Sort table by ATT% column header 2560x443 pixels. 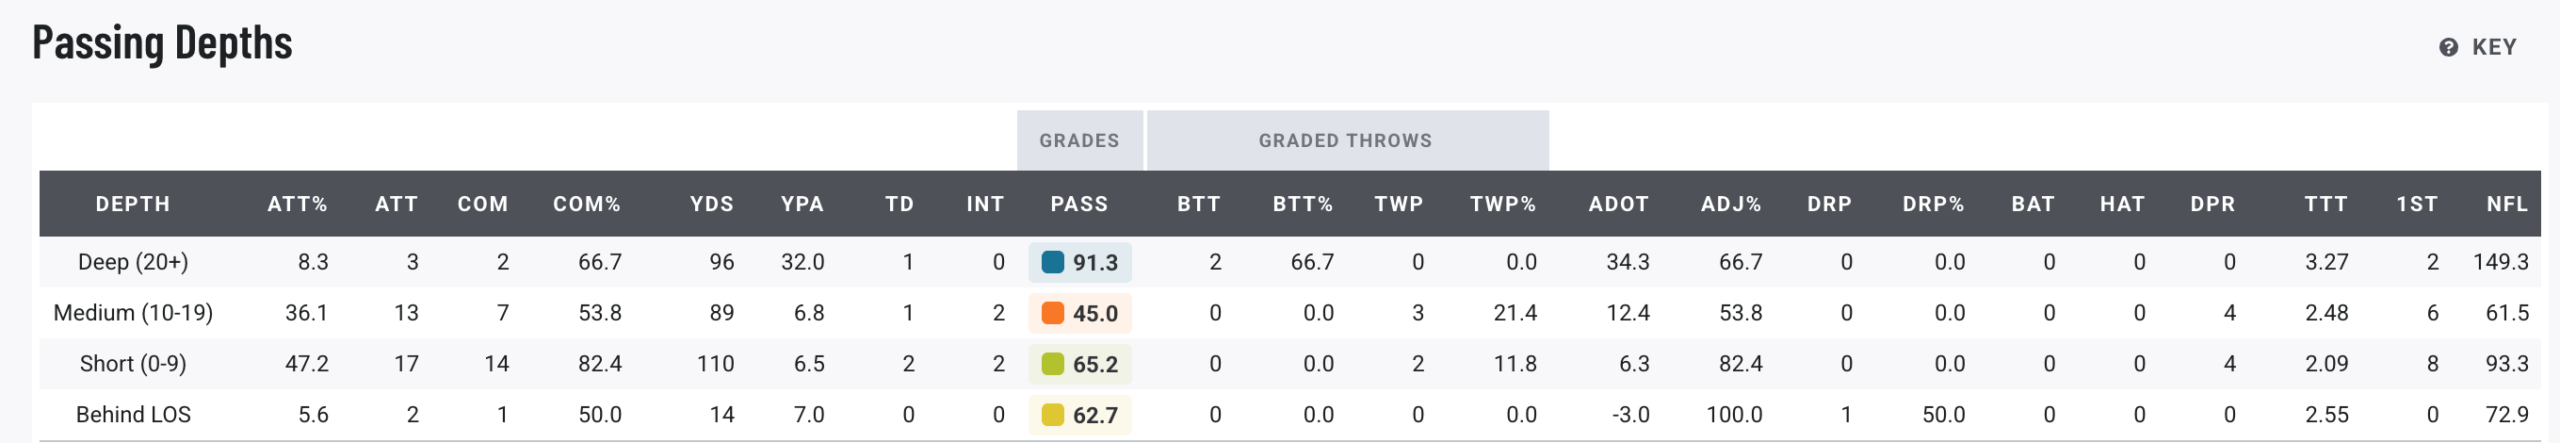point(297,204)
